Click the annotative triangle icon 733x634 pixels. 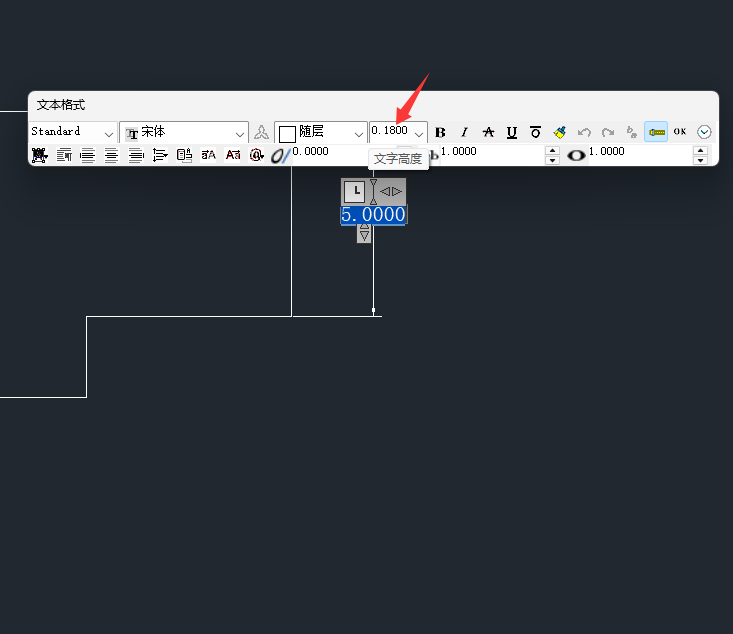pos(261,132)
